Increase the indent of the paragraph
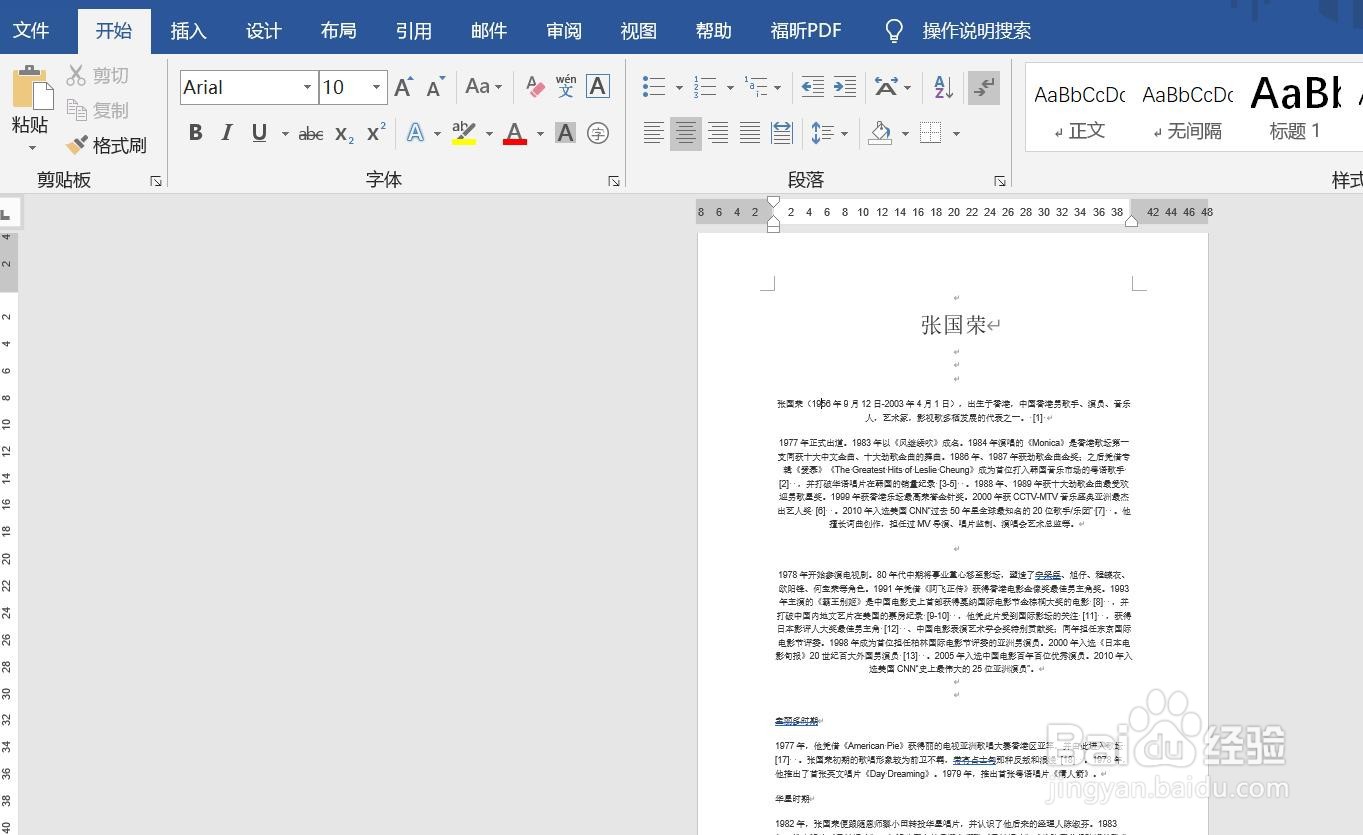This screenshot has height=835, width=1363. (843, 87)
